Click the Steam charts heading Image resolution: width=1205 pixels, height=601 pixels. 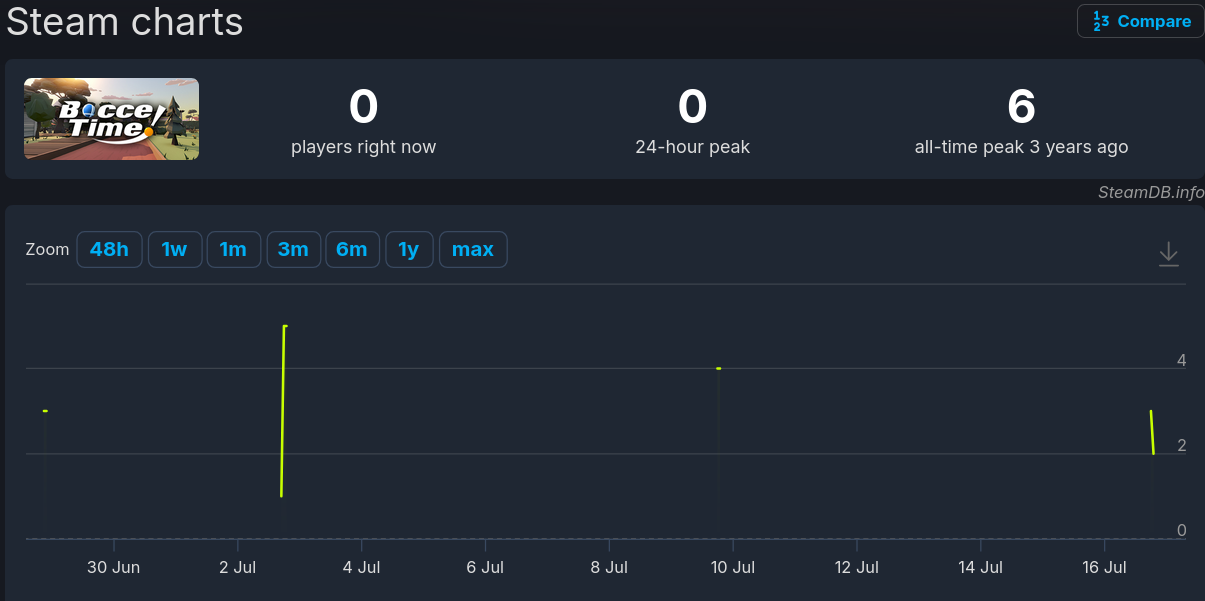point(125,21)
